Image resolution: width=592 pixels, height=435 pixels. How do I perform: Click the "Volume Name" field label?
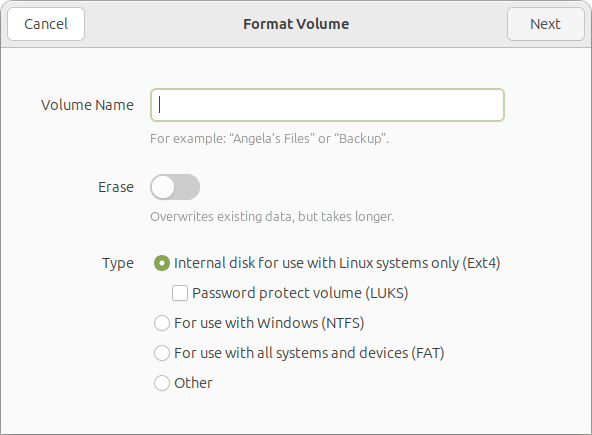tap(87, 105)
